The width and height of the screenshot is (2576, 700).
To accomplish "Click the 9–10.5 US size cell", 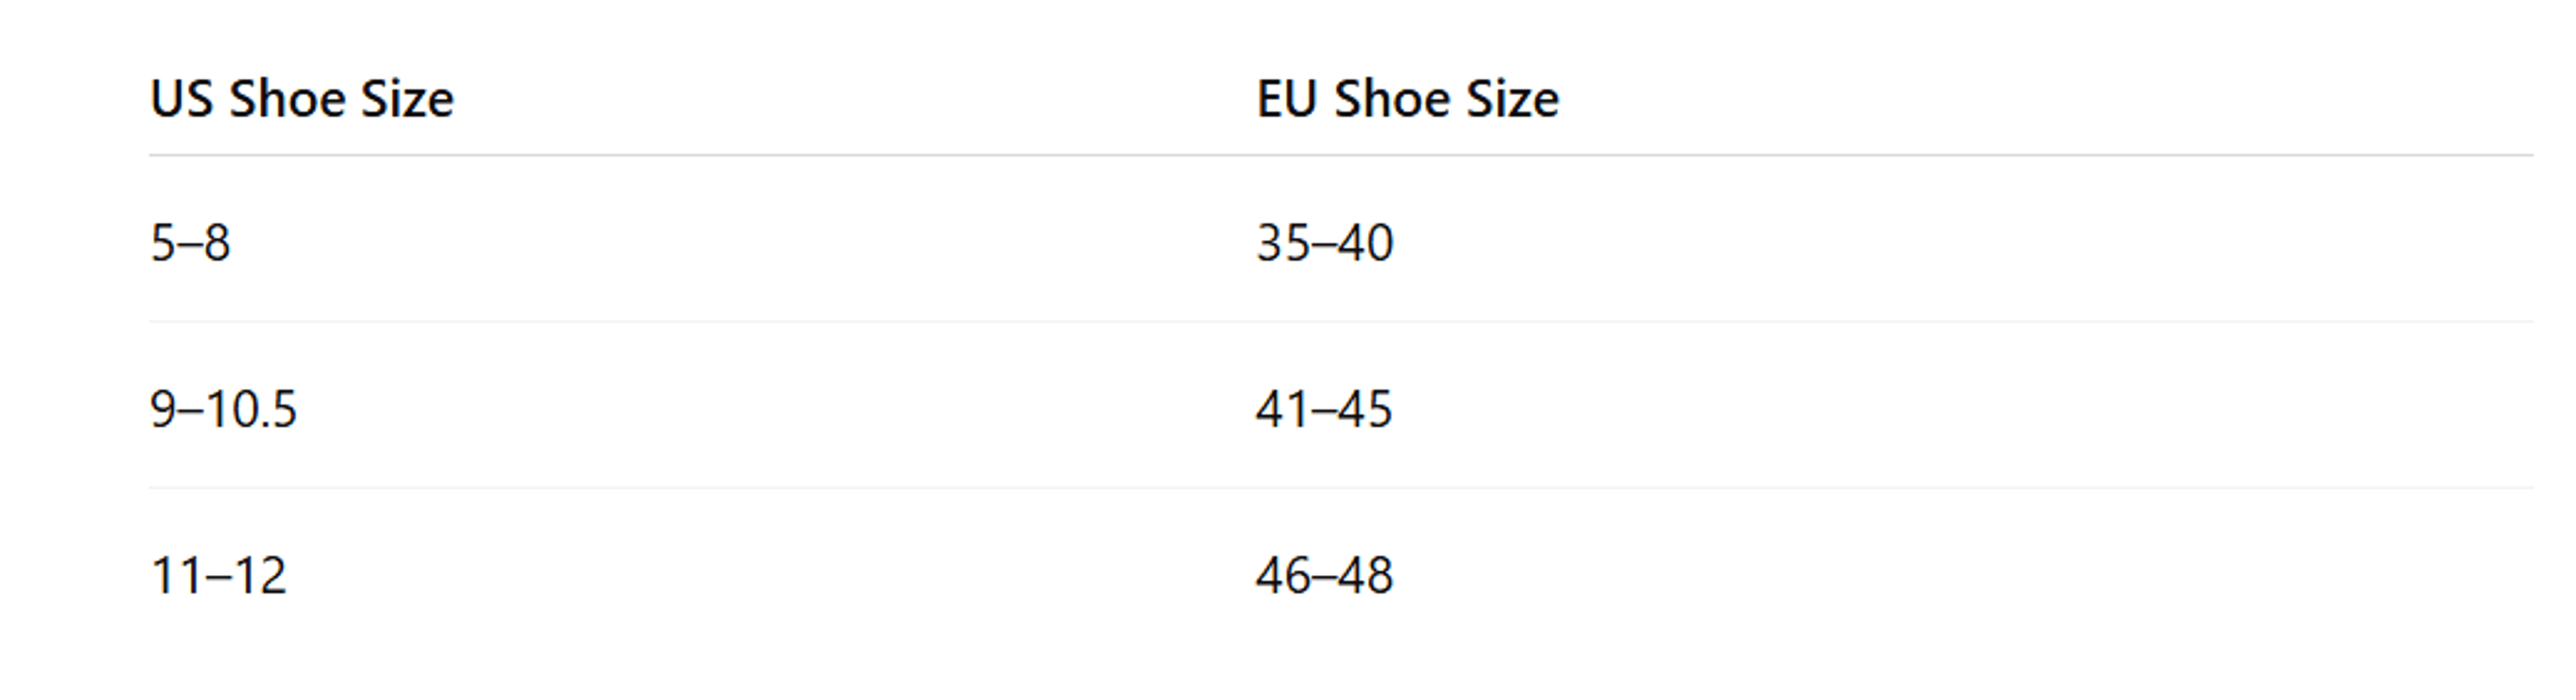I will [223, 409].
